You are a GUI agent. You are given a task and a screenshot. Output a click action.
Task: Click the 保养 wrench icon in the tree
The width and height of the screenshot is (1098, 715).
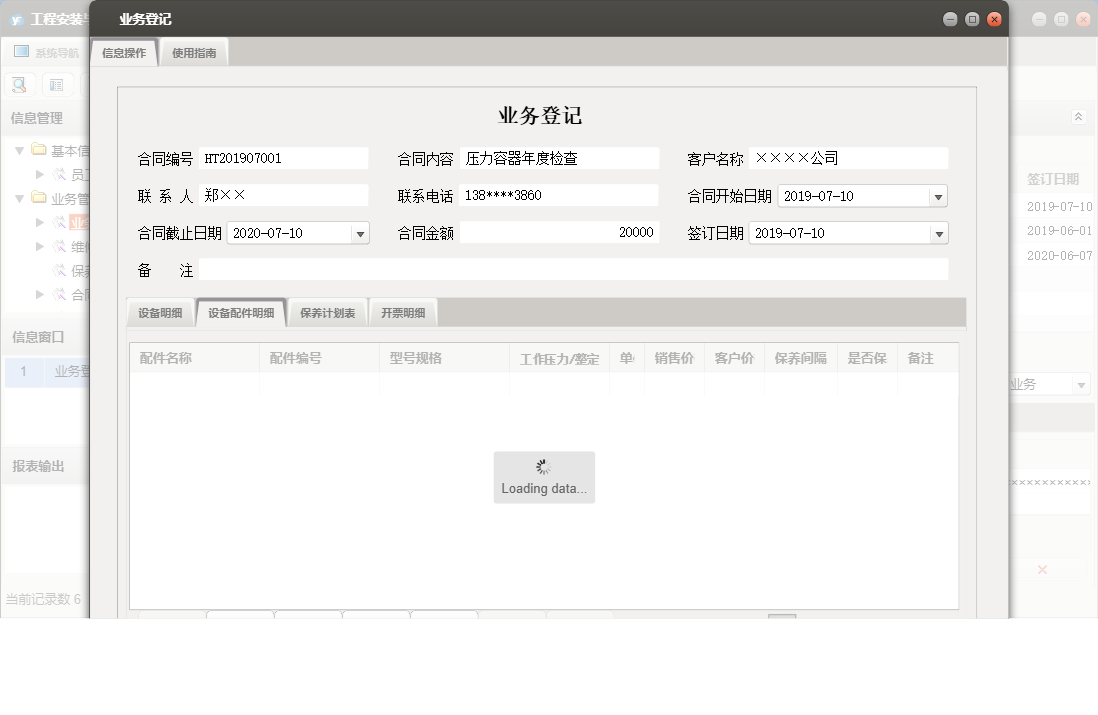pyautogui.click(x=59, y=269)
